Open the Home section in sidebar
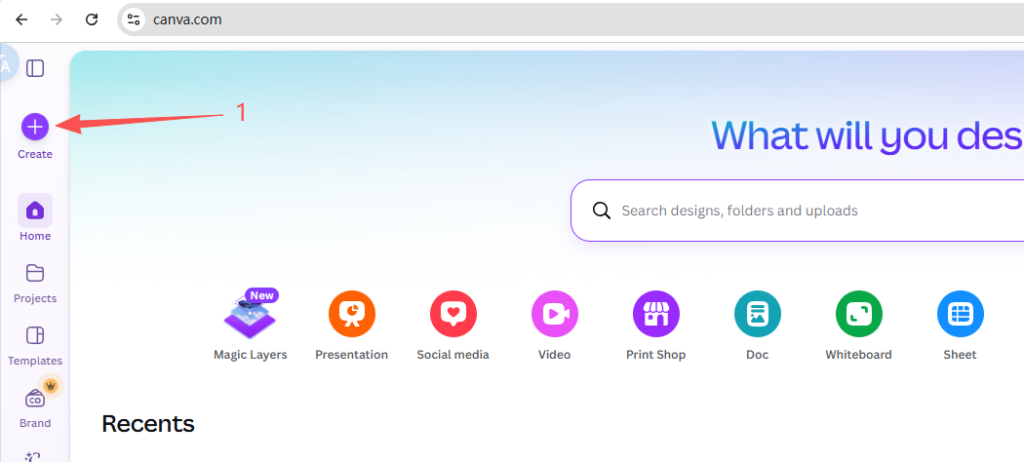Image resolution: width=1024 pixels, height=462 pixels. 35,218
